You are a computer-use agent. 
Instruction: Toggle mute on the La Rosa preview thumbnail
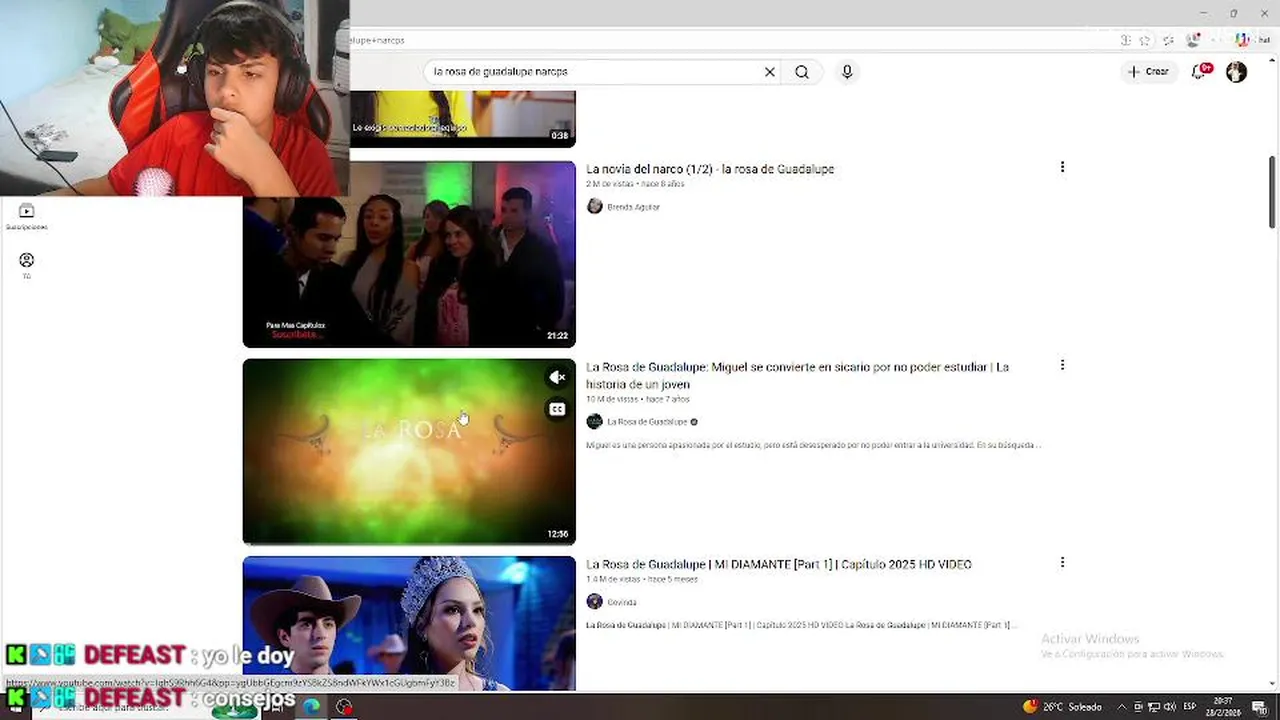pos(557,377)
